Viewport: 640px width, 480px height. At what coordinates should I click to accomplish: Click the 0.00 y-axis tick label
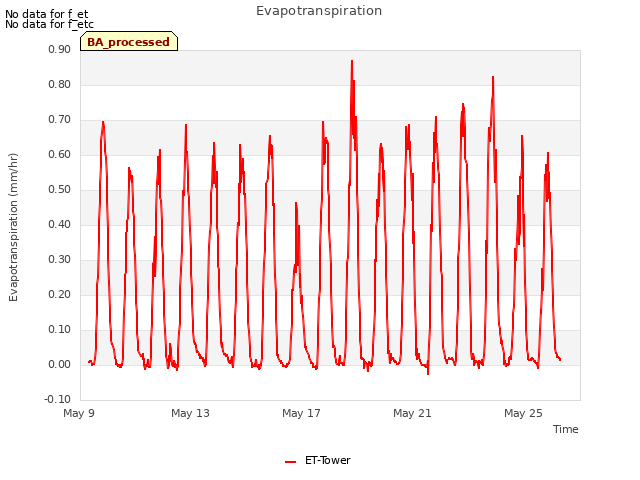click(60, 364)
